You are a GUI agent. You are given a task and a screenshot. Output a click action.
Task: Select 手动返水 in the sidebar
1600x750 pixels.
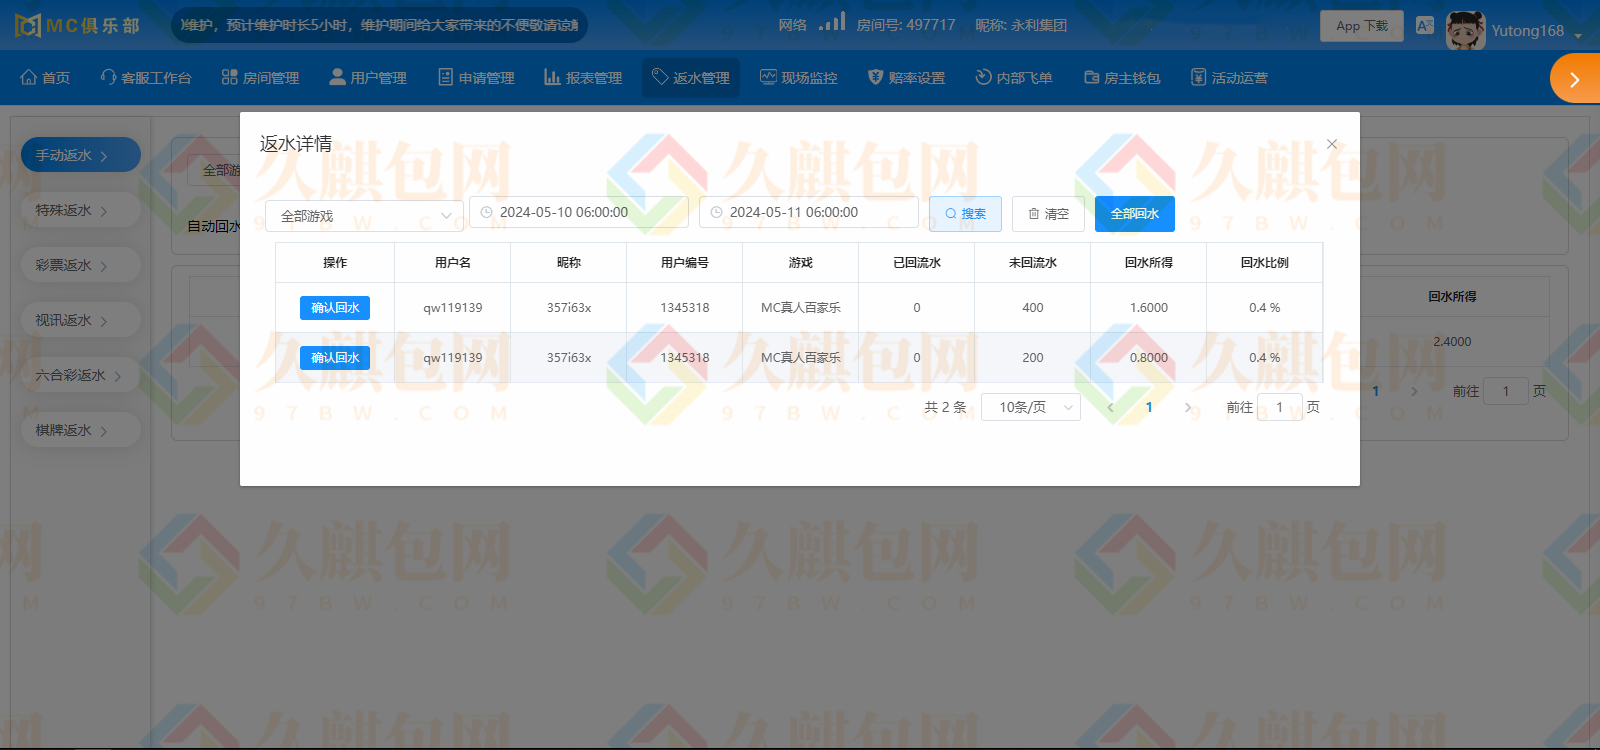pyautogui.click(x=81, y=155)
